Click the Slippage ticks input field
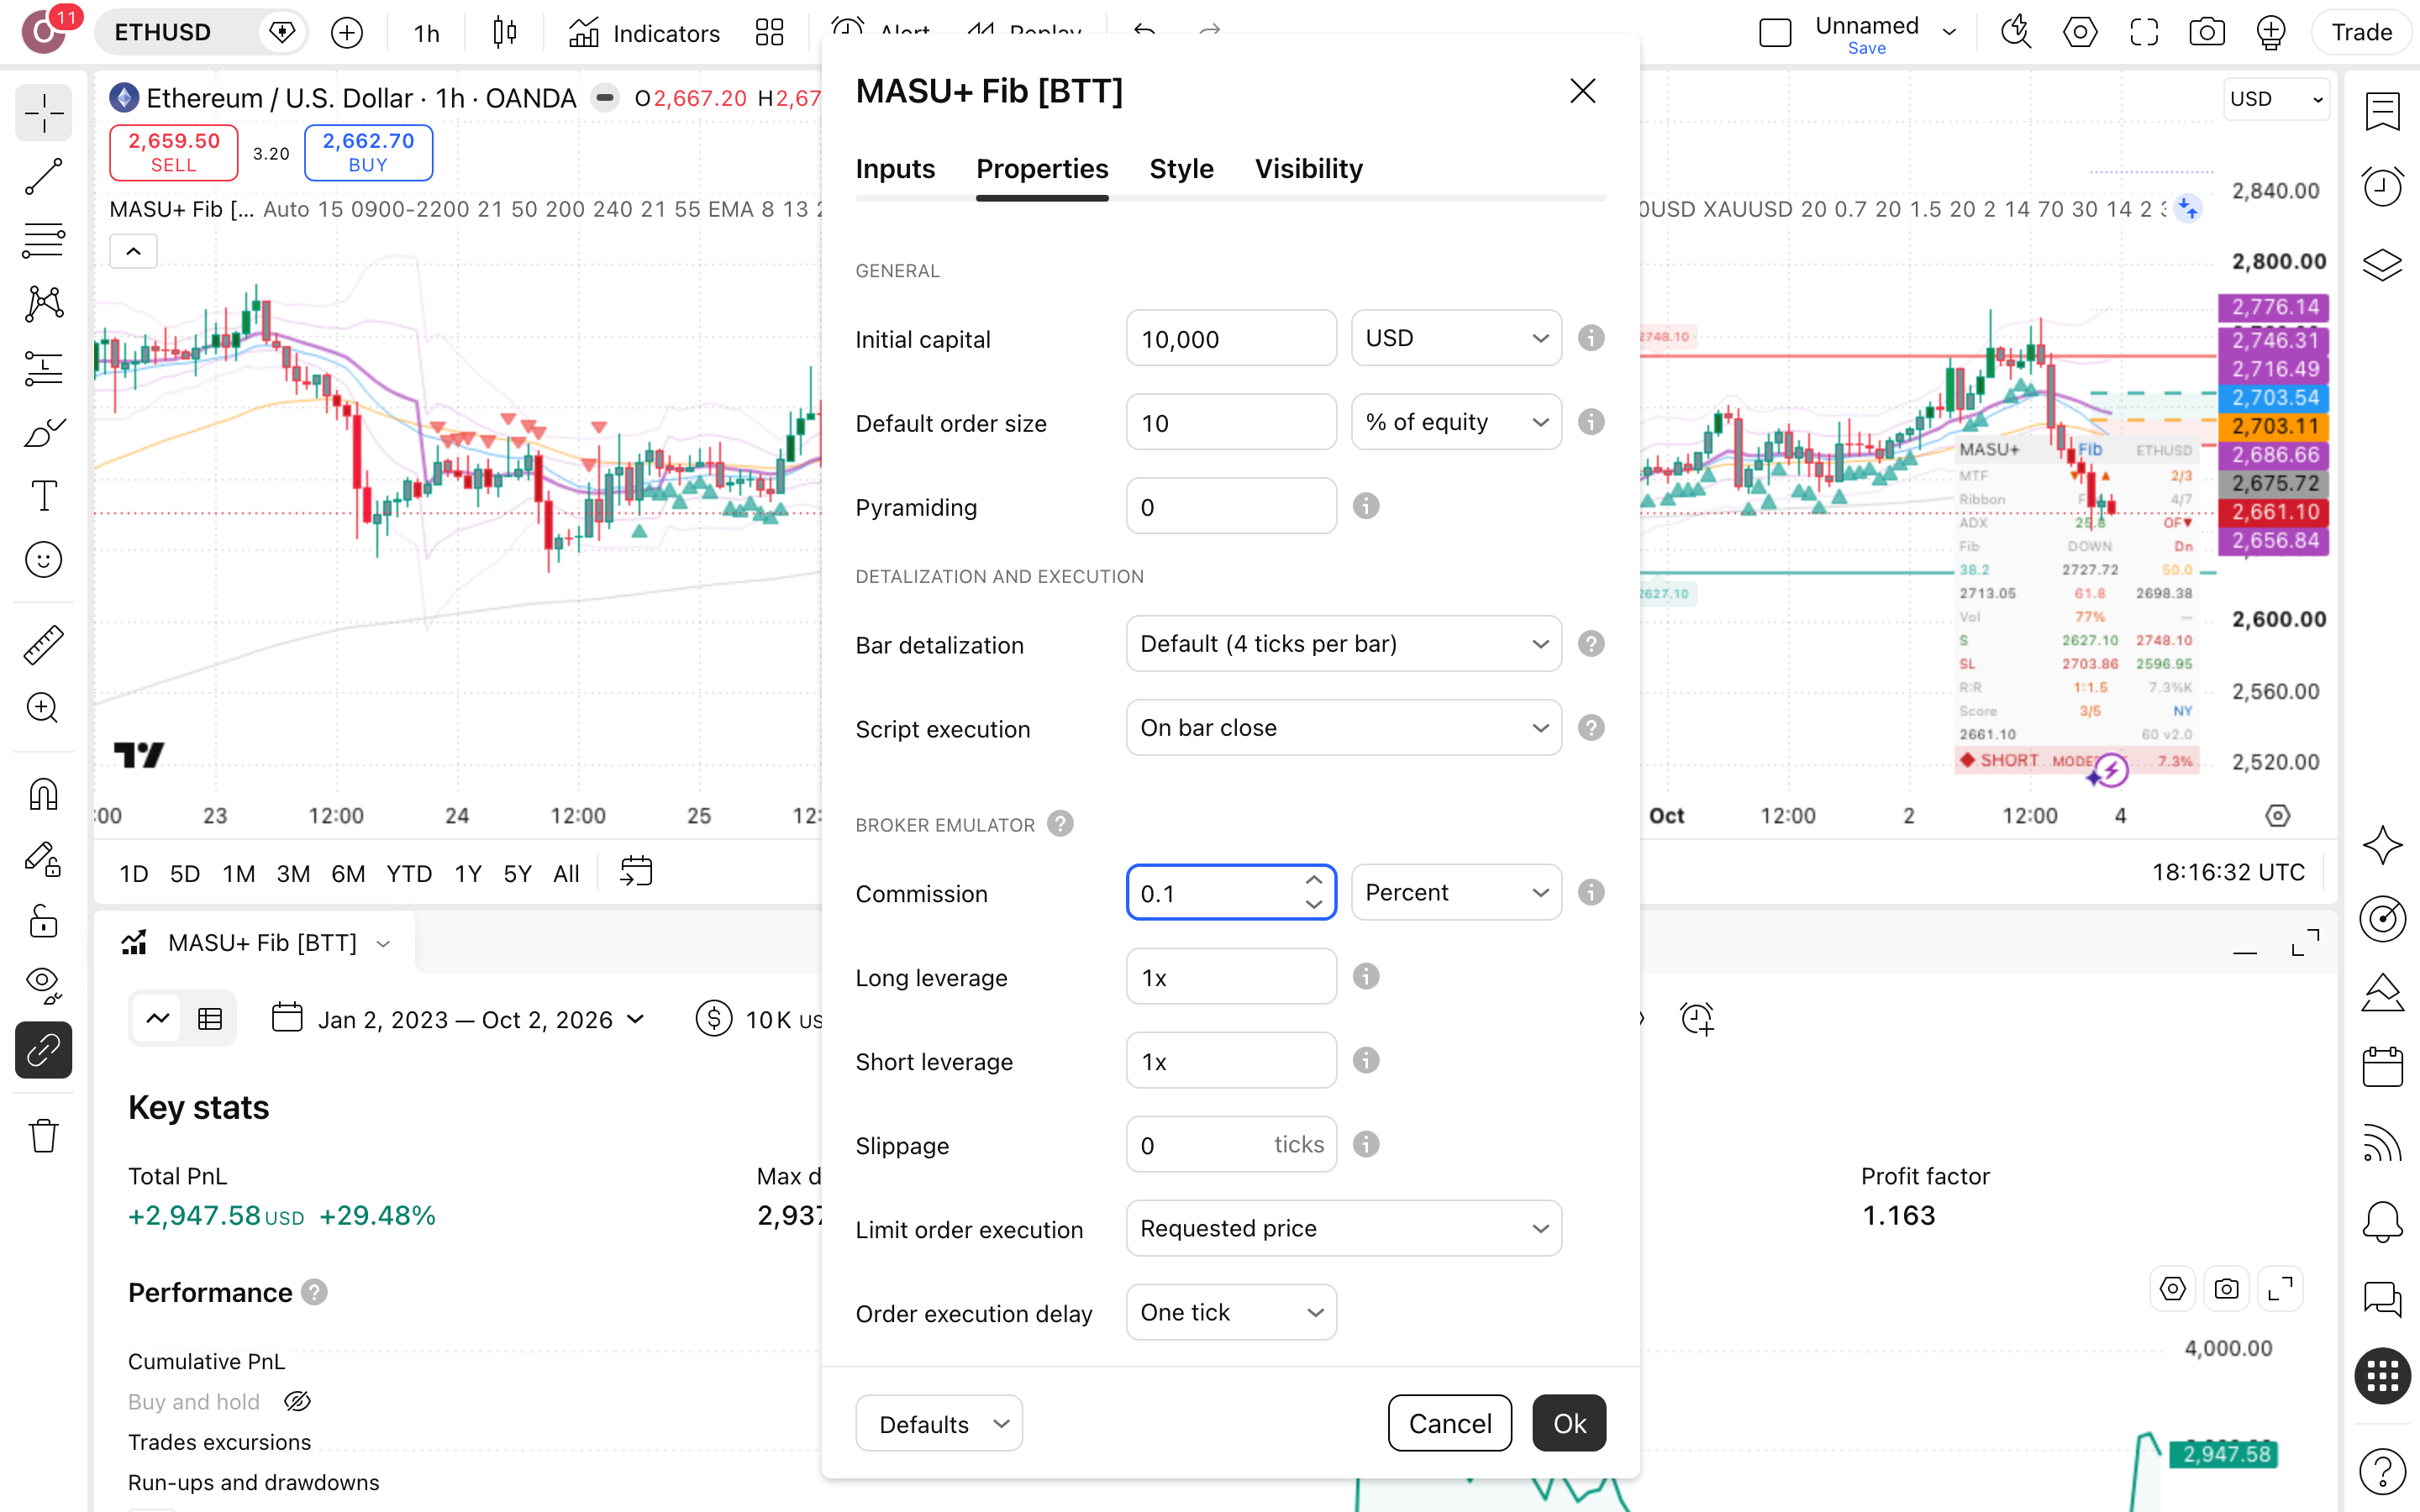Screen dimensions: 2420x1512 (x=1231, y=1144)
